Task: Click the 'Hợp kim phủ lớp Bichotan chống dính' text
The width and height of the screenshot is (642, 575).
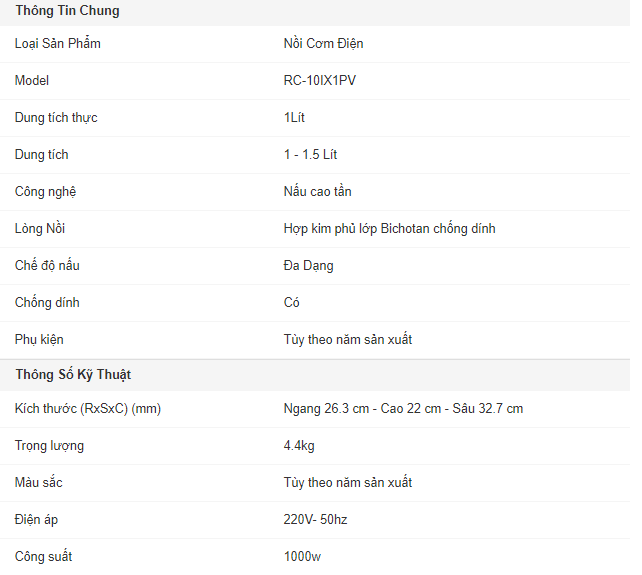Action: click(x=389, y=229)
